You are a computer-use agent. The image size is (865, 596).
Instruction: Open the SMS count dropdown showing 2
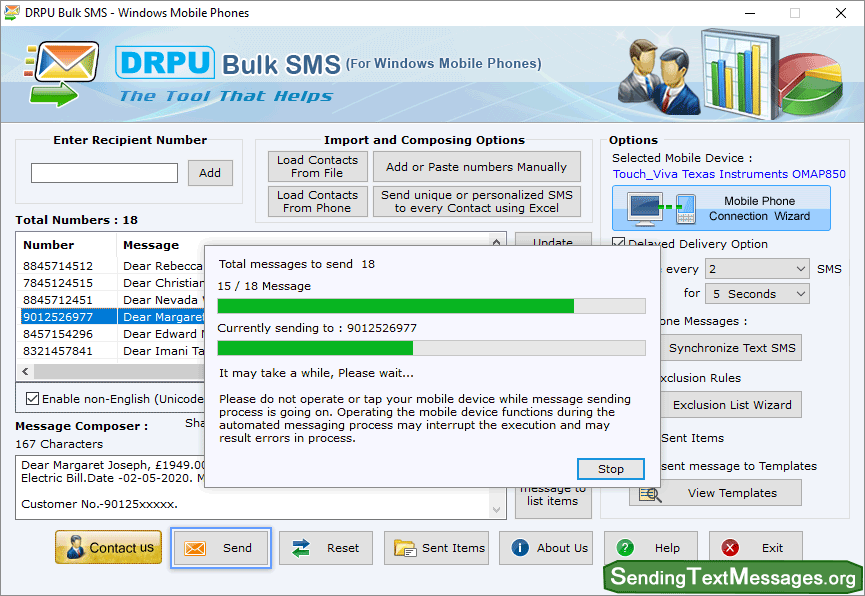[757, 269]
